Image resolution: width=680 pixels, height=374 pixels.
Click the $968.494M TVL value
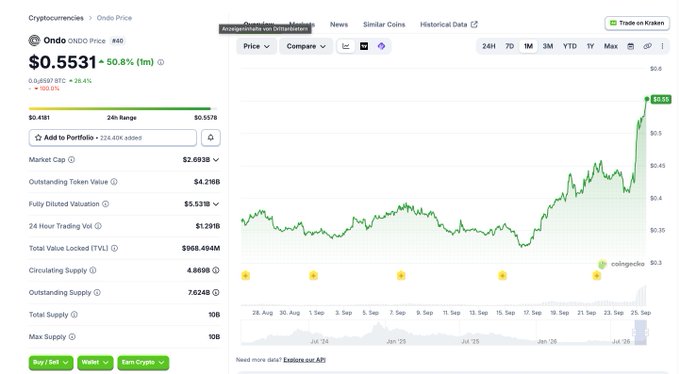pyautogui.click(x=201, y=248)
